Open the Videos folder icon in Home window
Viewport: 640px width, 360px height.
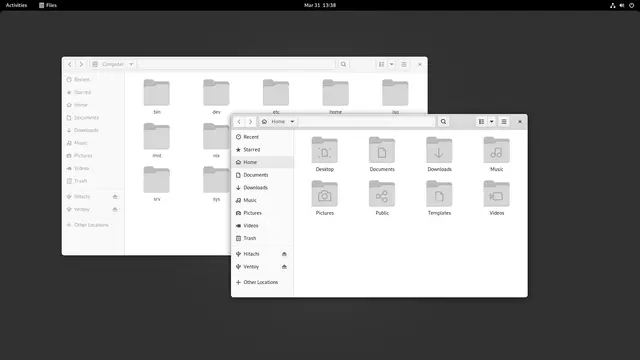[x=496, y=194]
